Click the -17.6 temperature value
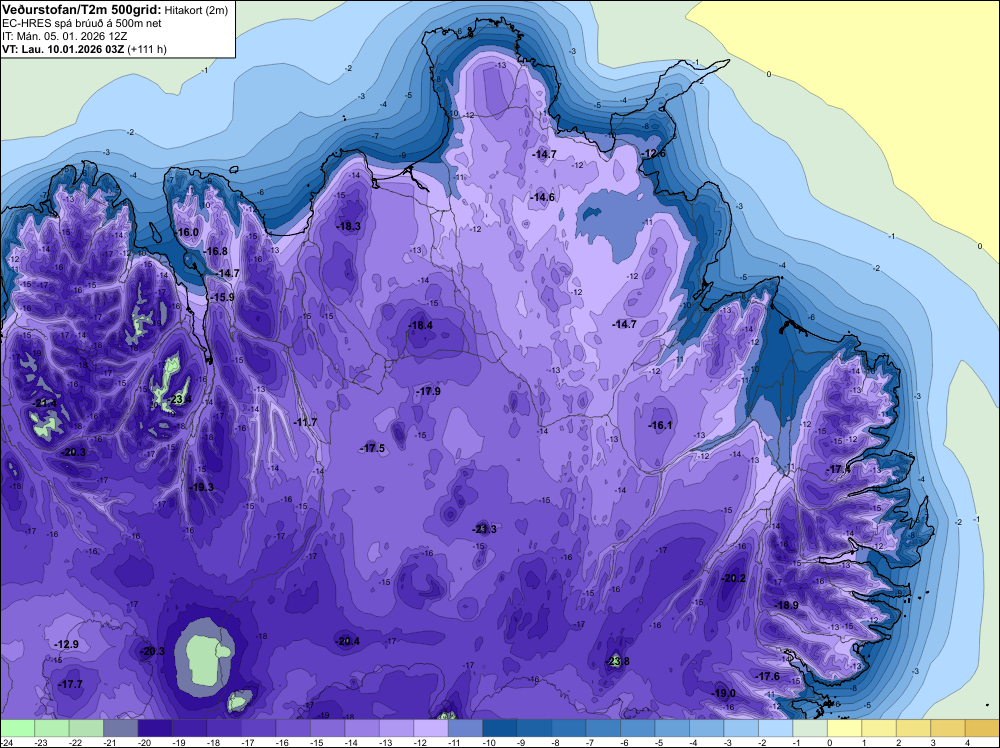 (768, 676)
